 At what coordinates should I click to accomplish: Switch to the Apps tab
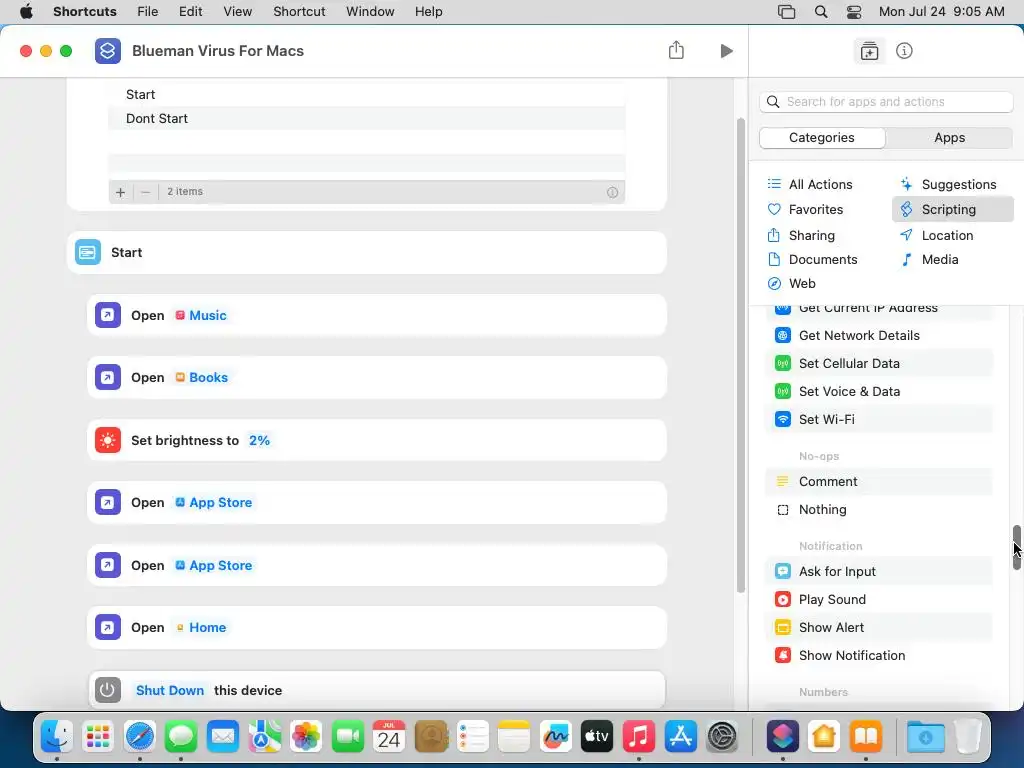[x=949, y=138]
